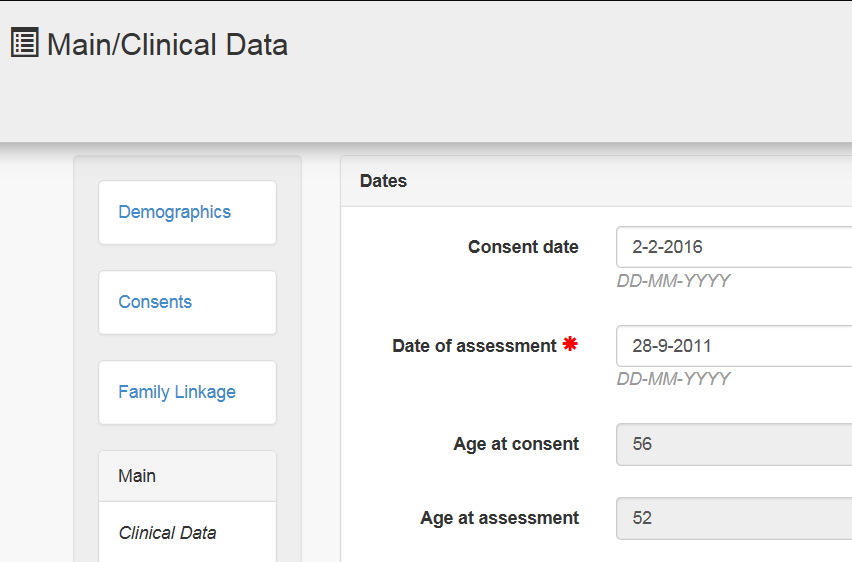
Task: Click DD-MM-YYYY hint under Date of assessment
Action: (673, 379)
